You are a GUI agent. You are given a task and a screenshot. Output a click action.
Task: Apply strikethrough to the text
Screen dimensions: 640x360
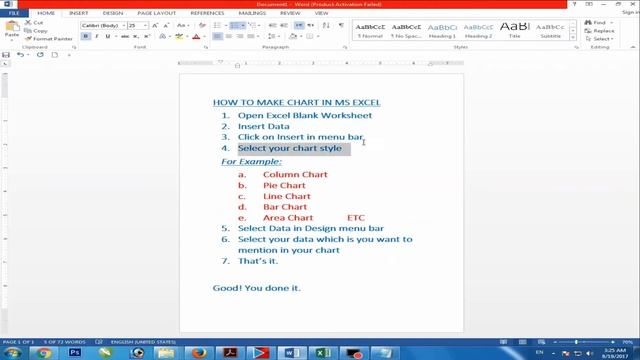tap(125, 36)
